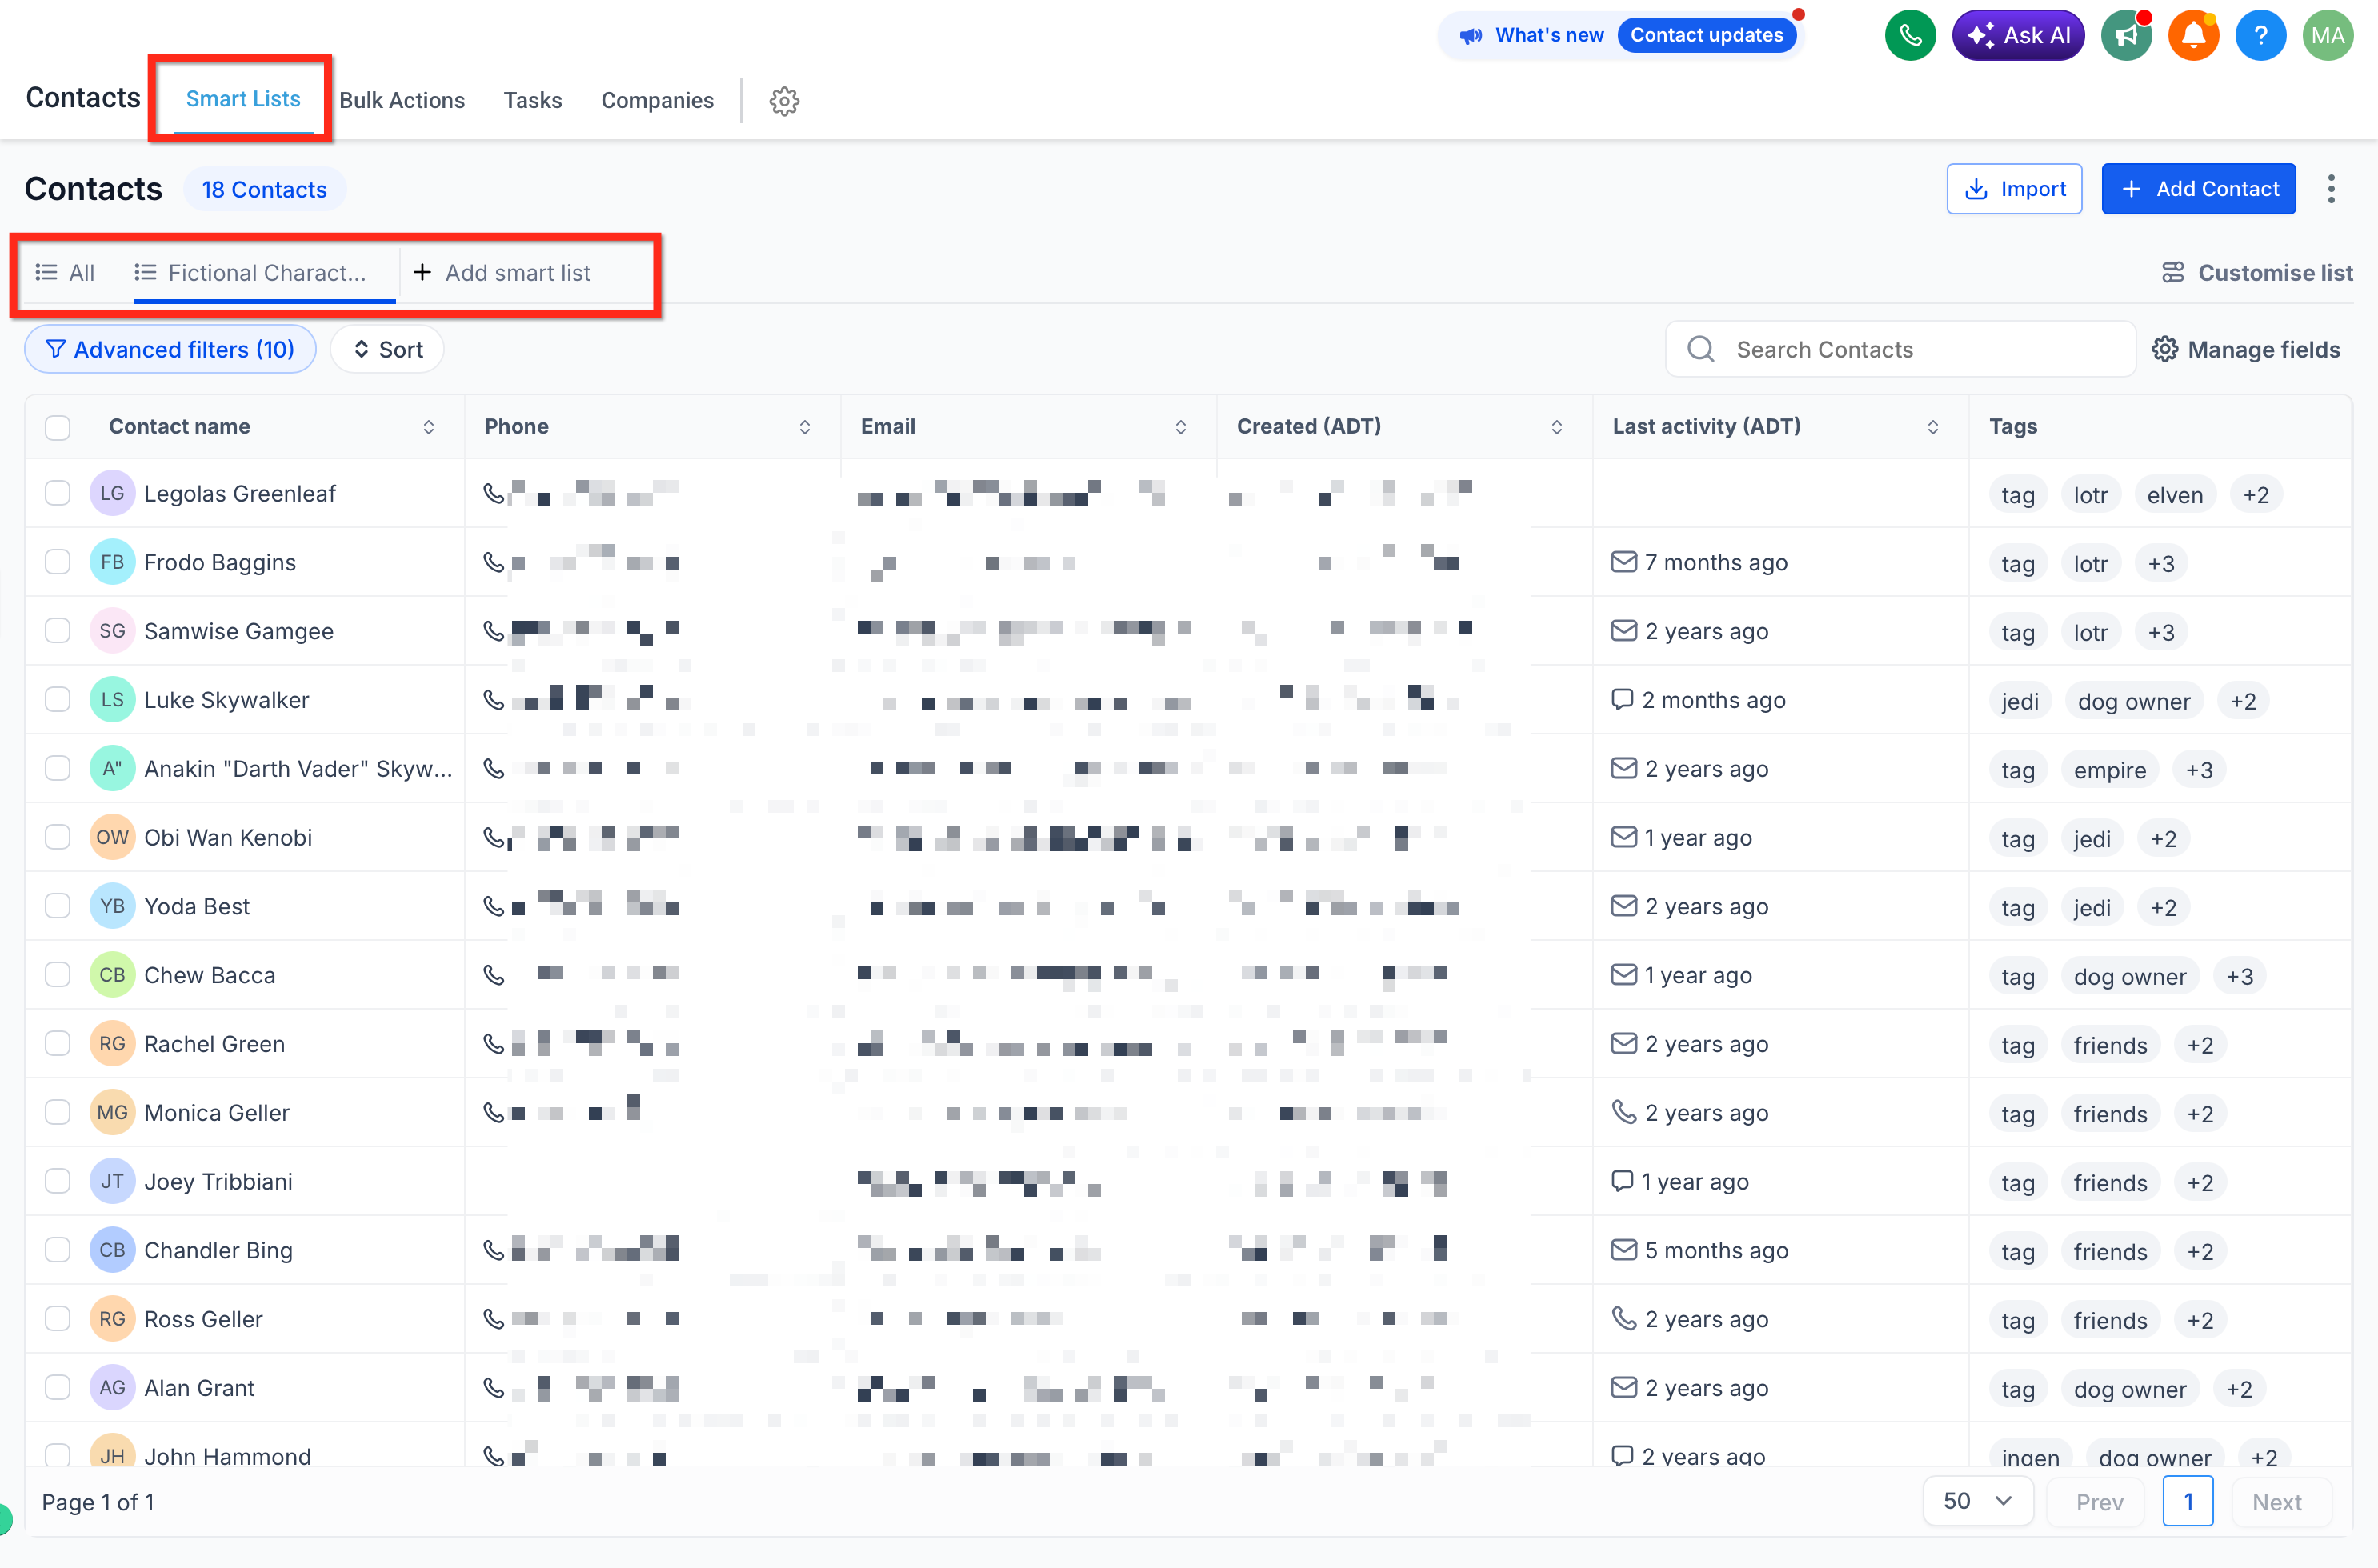This screenshot has width=2378, height=1568.
Task: Open the green phone dialer icon
Action: [1909, 36]
